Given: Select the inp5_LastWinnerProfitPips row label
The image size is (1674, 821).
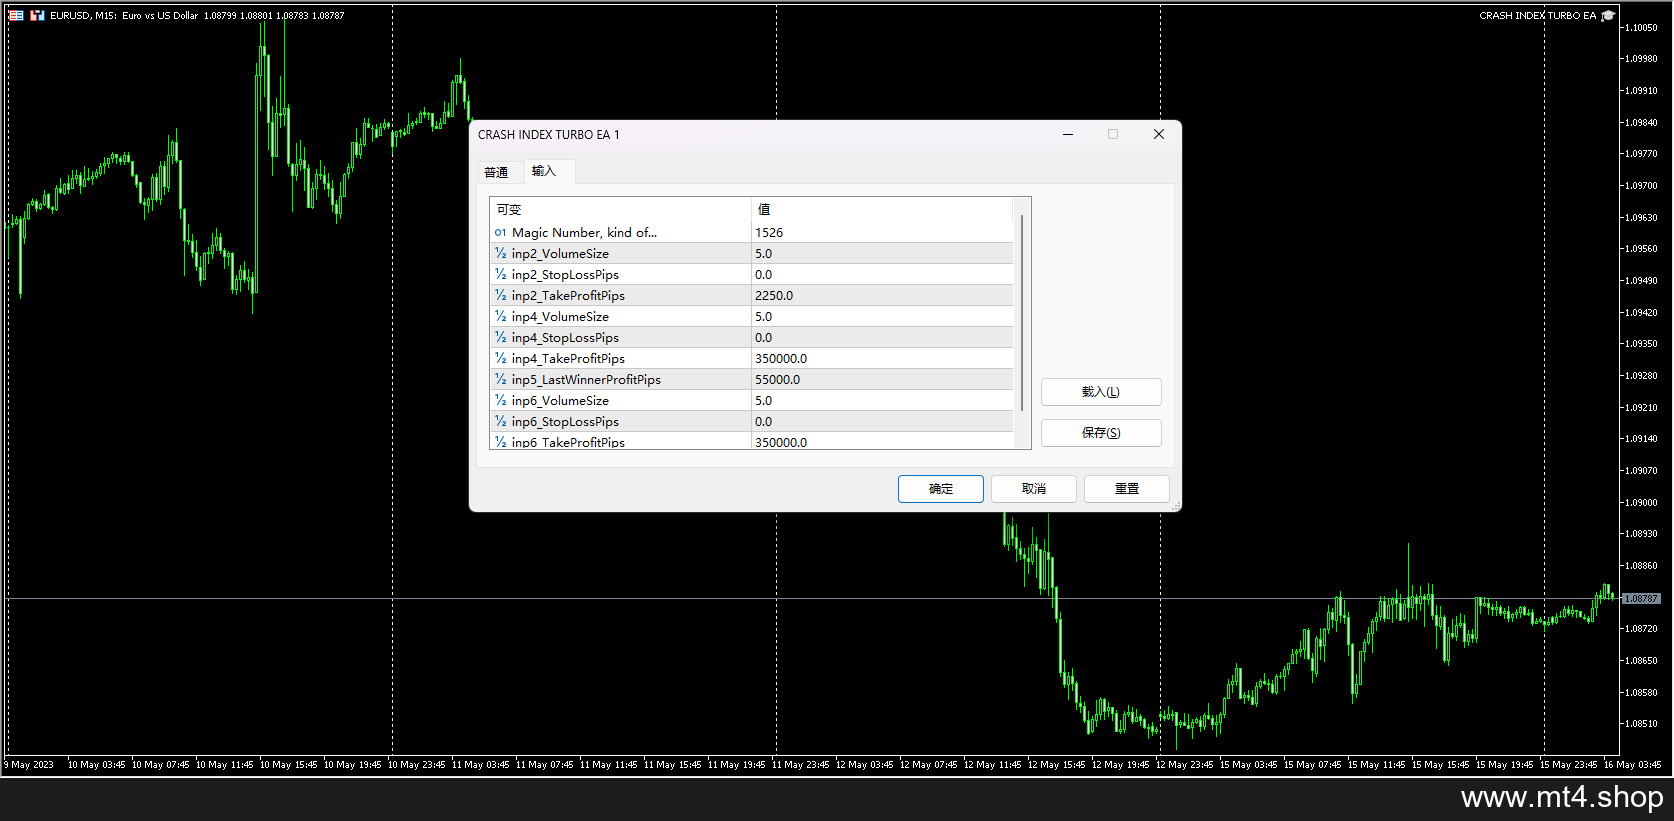Looking at the screenshot, I should pyautogui.click(x=586, y=379).
